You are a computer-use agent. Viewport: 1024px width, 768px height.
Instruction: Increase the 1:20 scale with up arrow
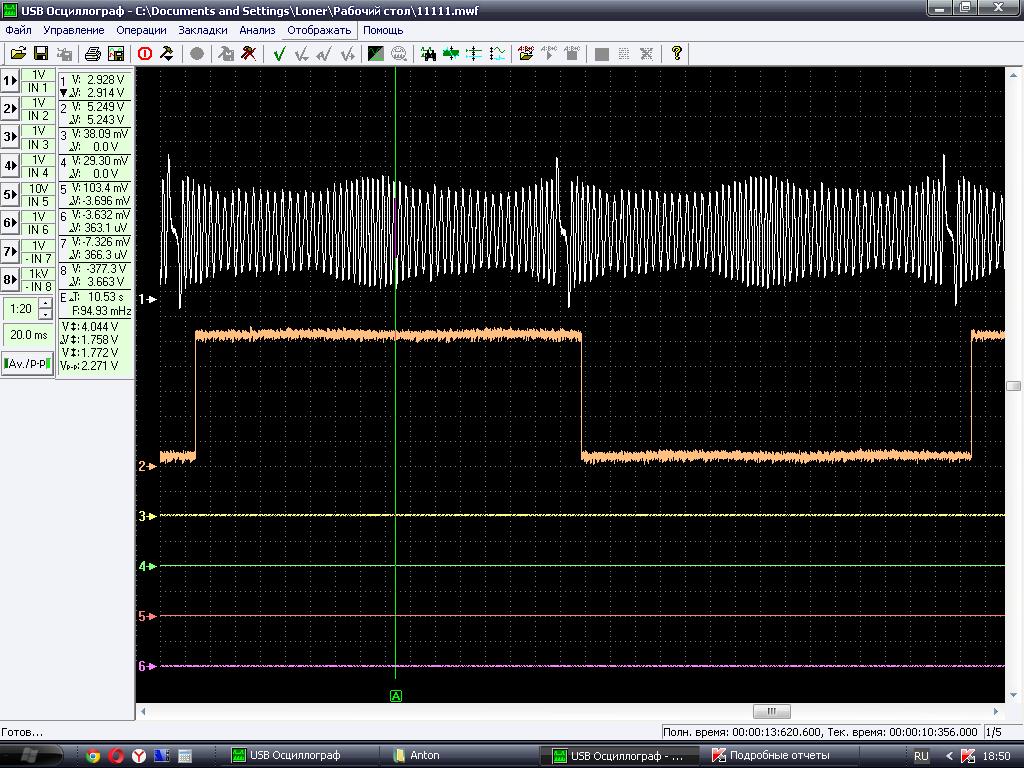point(45,303)
